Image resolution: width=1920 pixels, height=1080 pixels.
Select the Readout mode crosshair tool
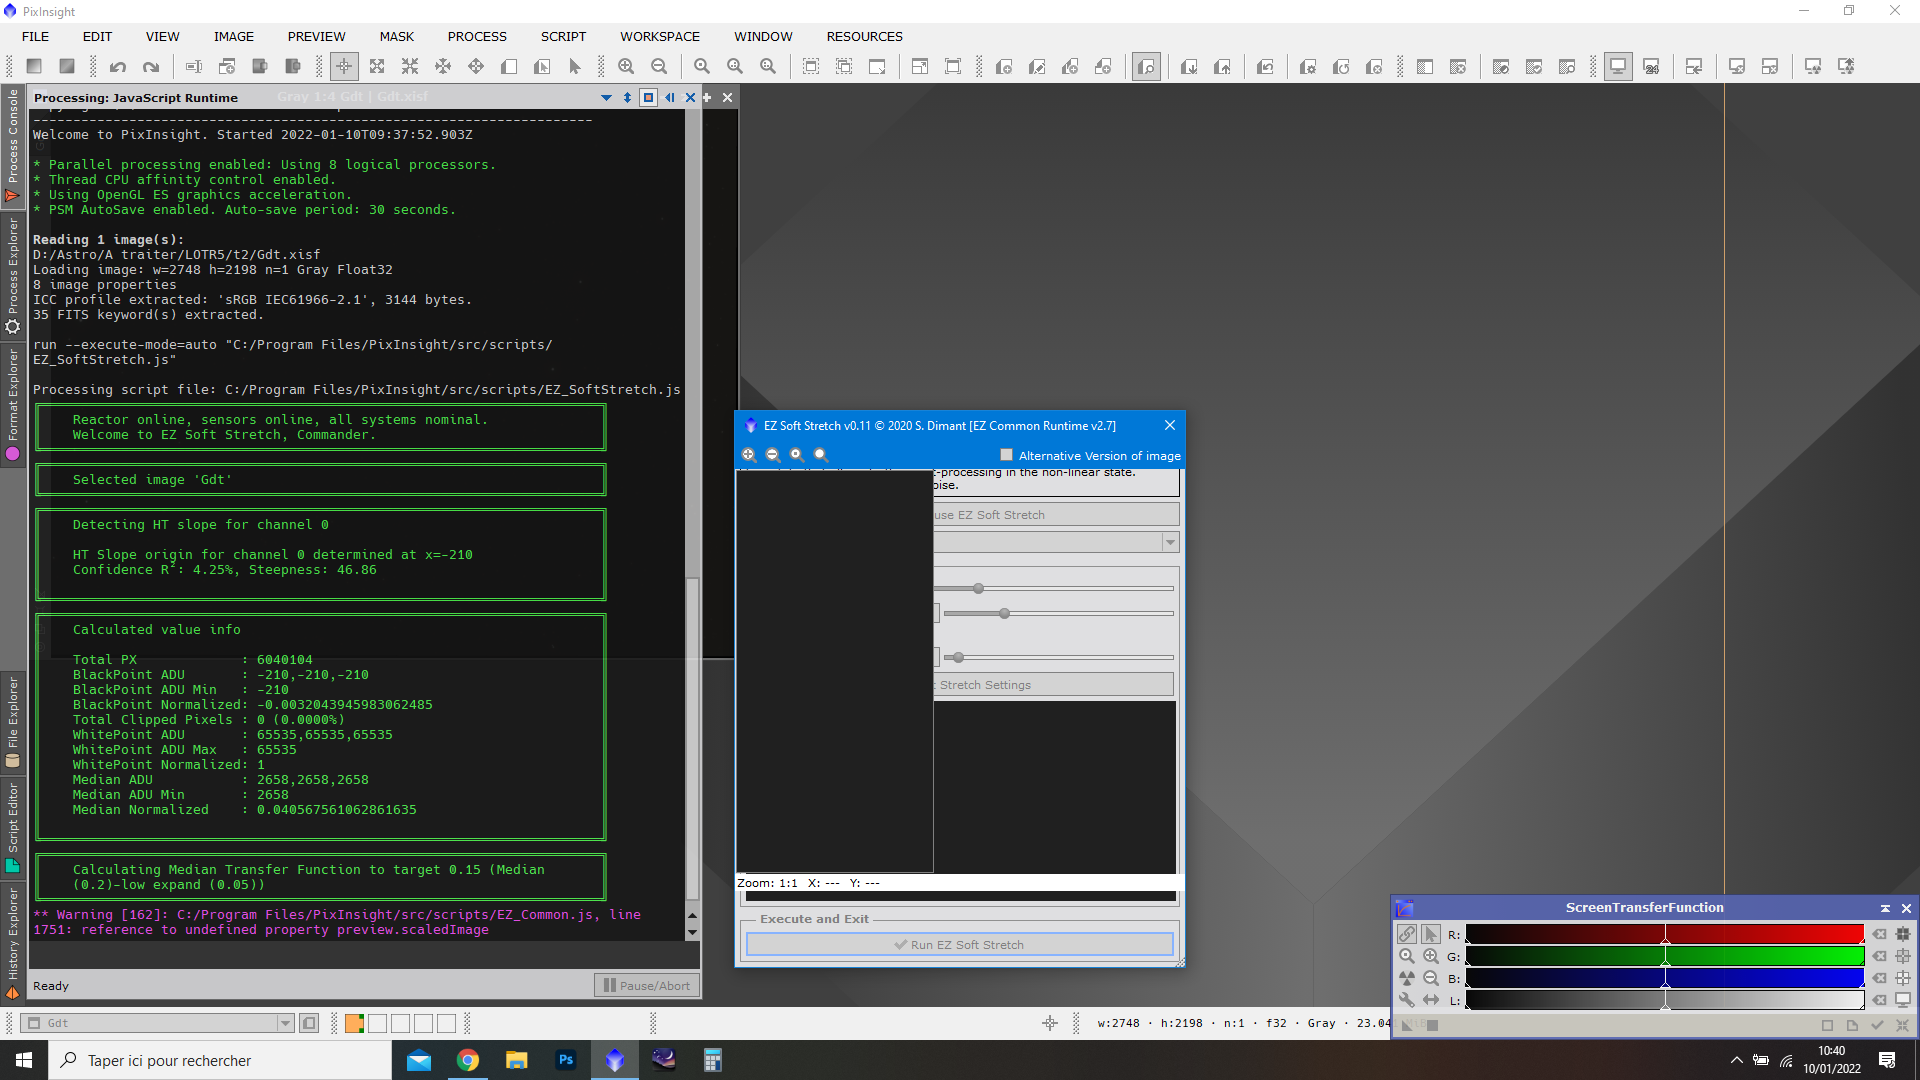click(x=343, y=67)
